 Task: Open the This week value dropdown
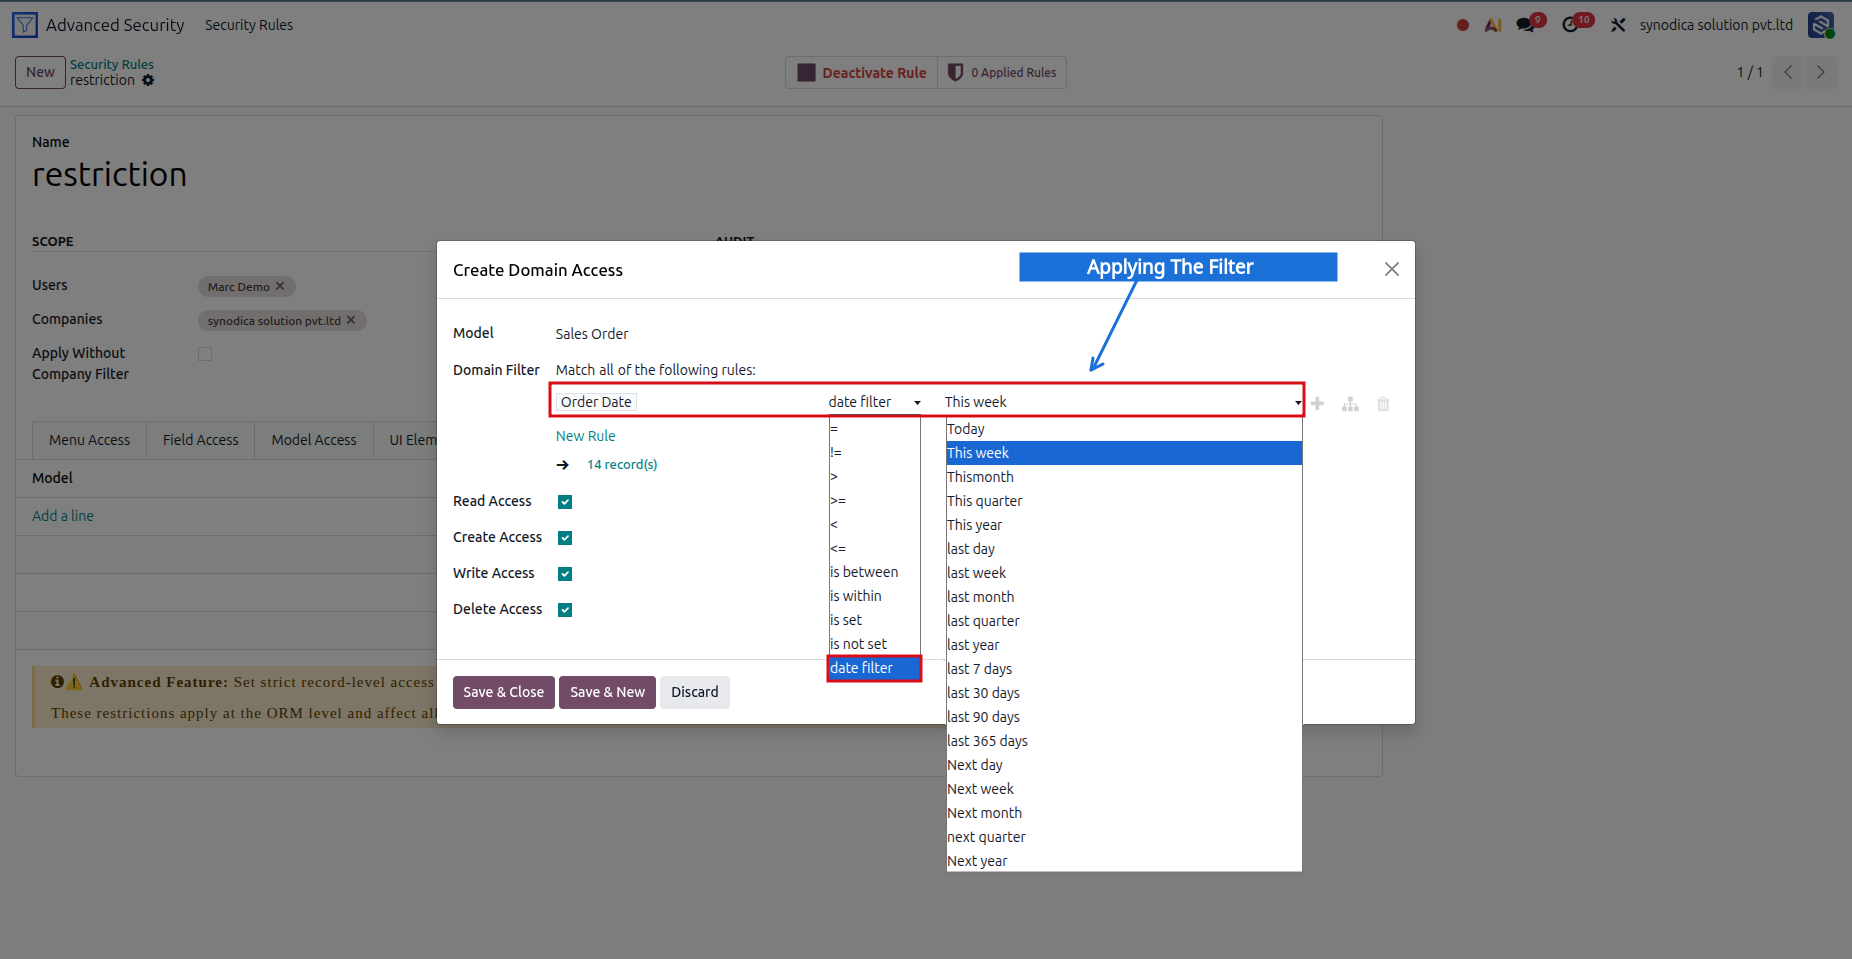[x=1122, y=402]
